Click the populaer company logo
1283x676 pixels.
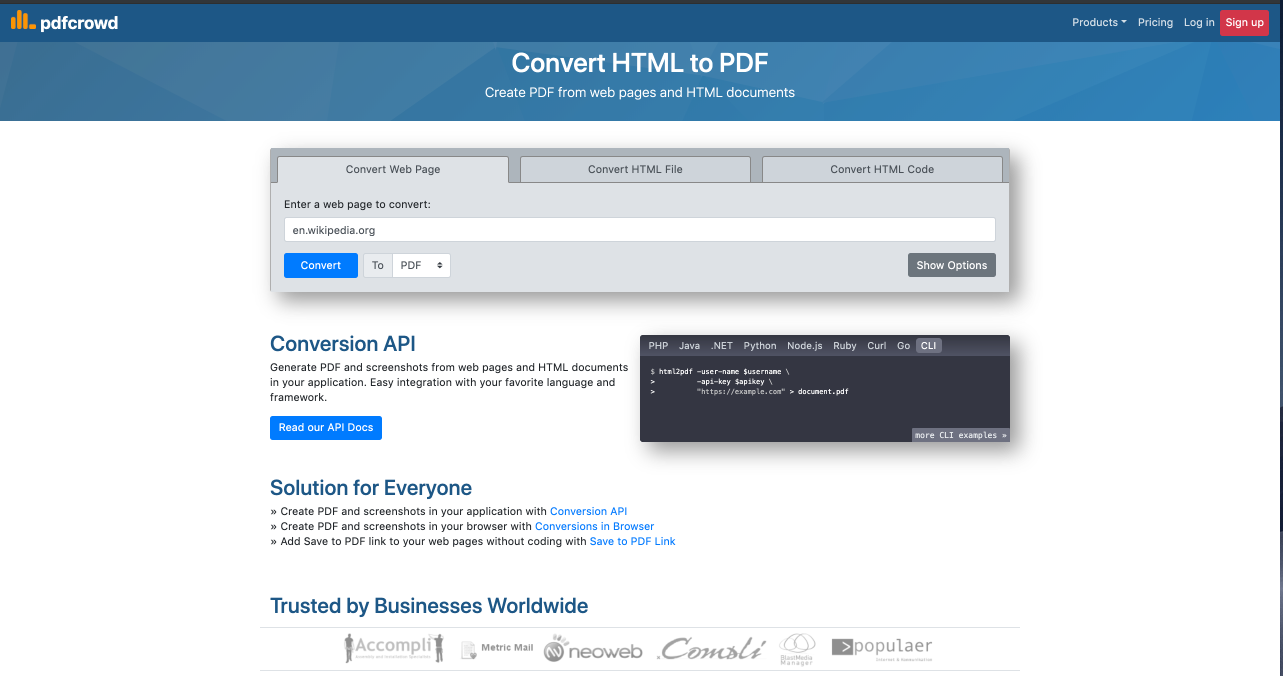coord(881,647)
